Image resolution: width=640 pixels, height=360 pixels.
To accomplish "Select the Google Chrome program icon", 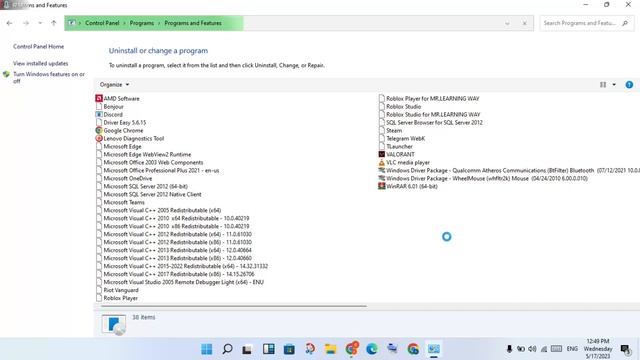I will (99, 130).
